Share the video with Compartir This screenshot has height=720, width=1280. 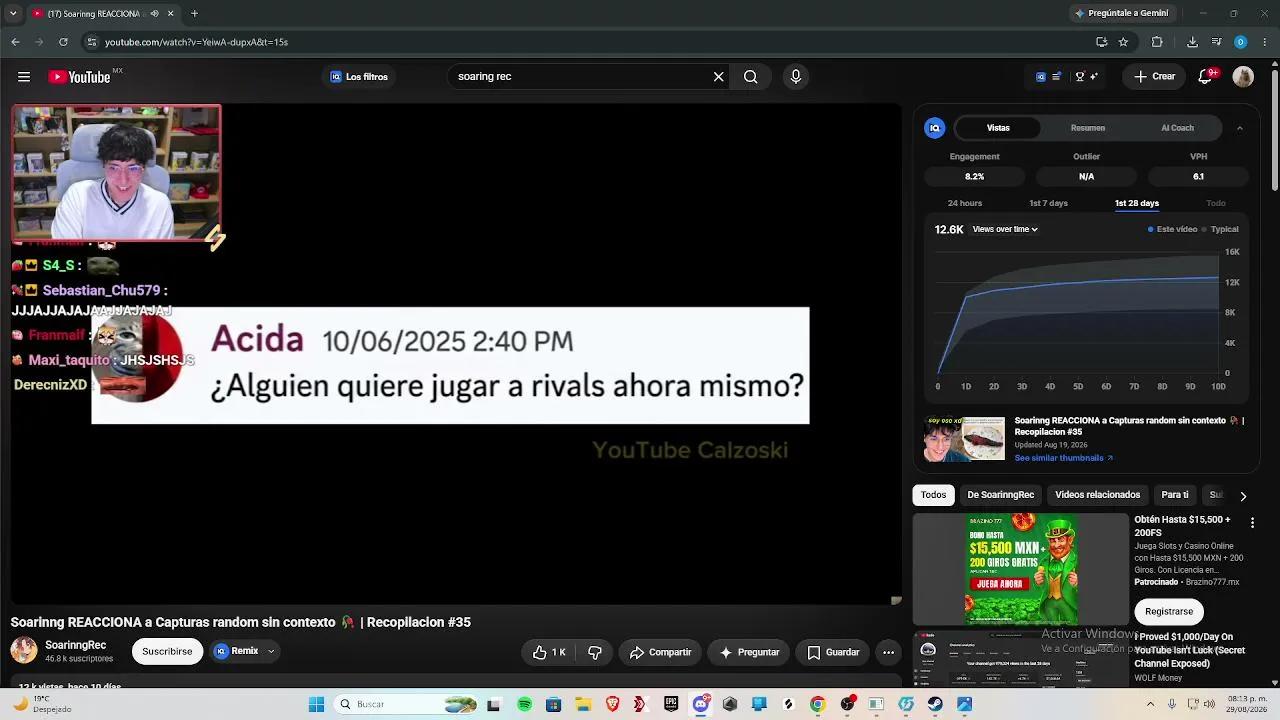(660, 652)
